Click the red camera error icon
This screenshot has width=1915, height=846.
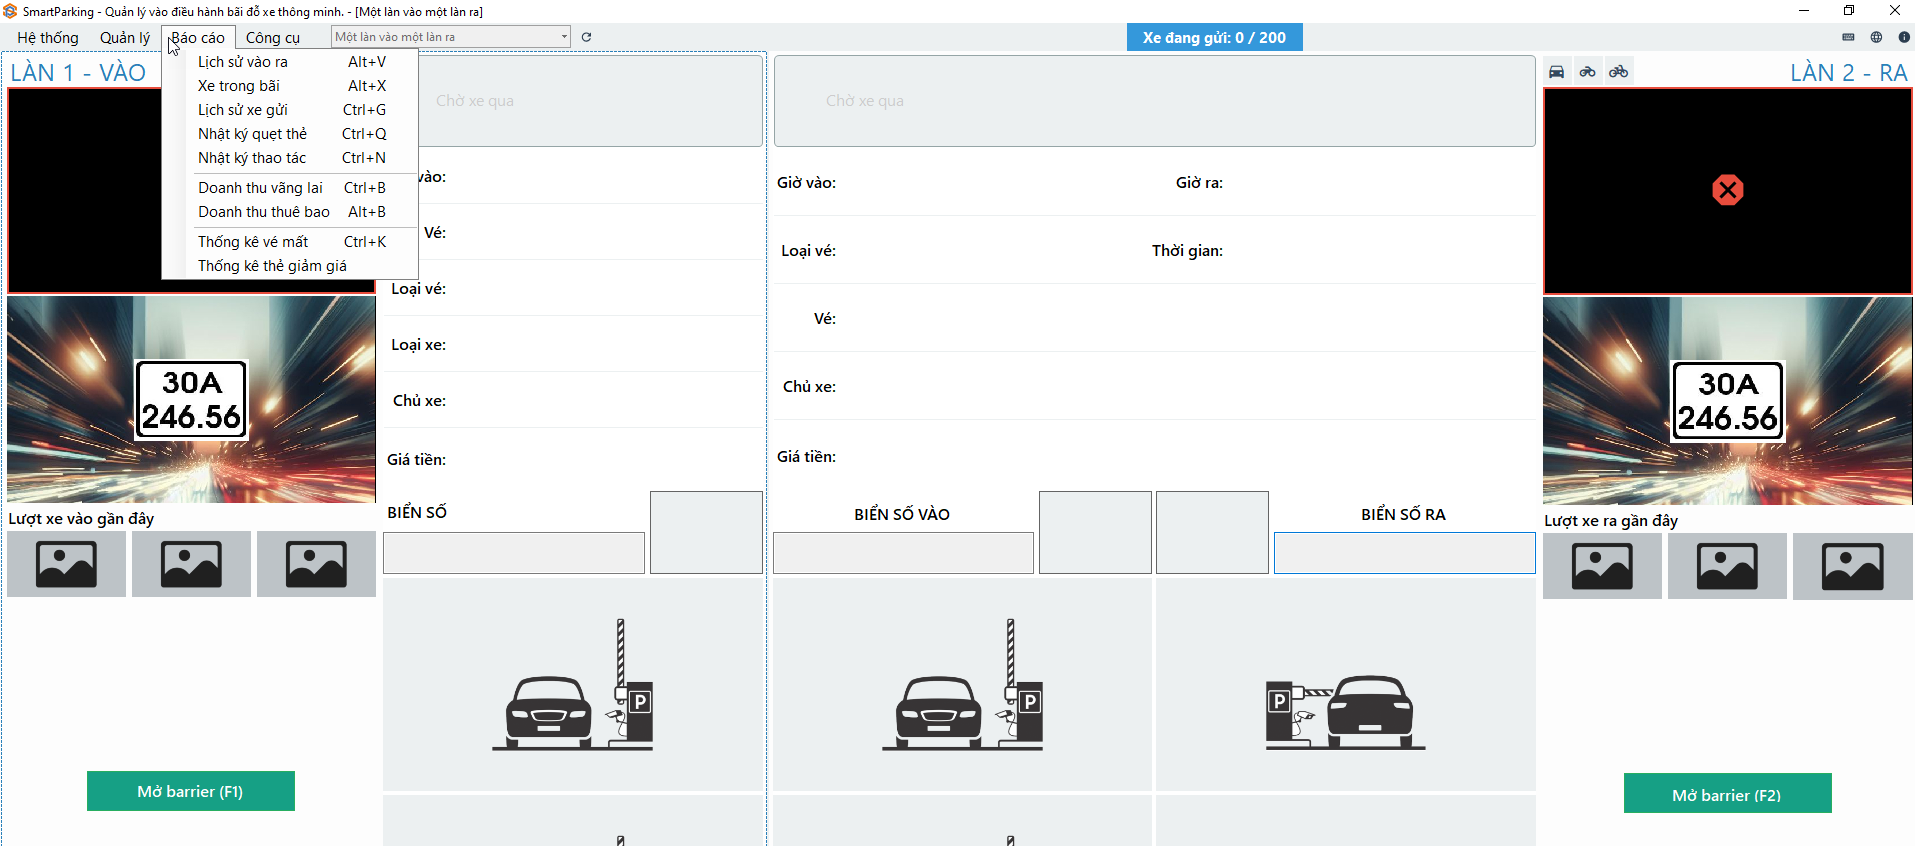(x=1727, y=190)
